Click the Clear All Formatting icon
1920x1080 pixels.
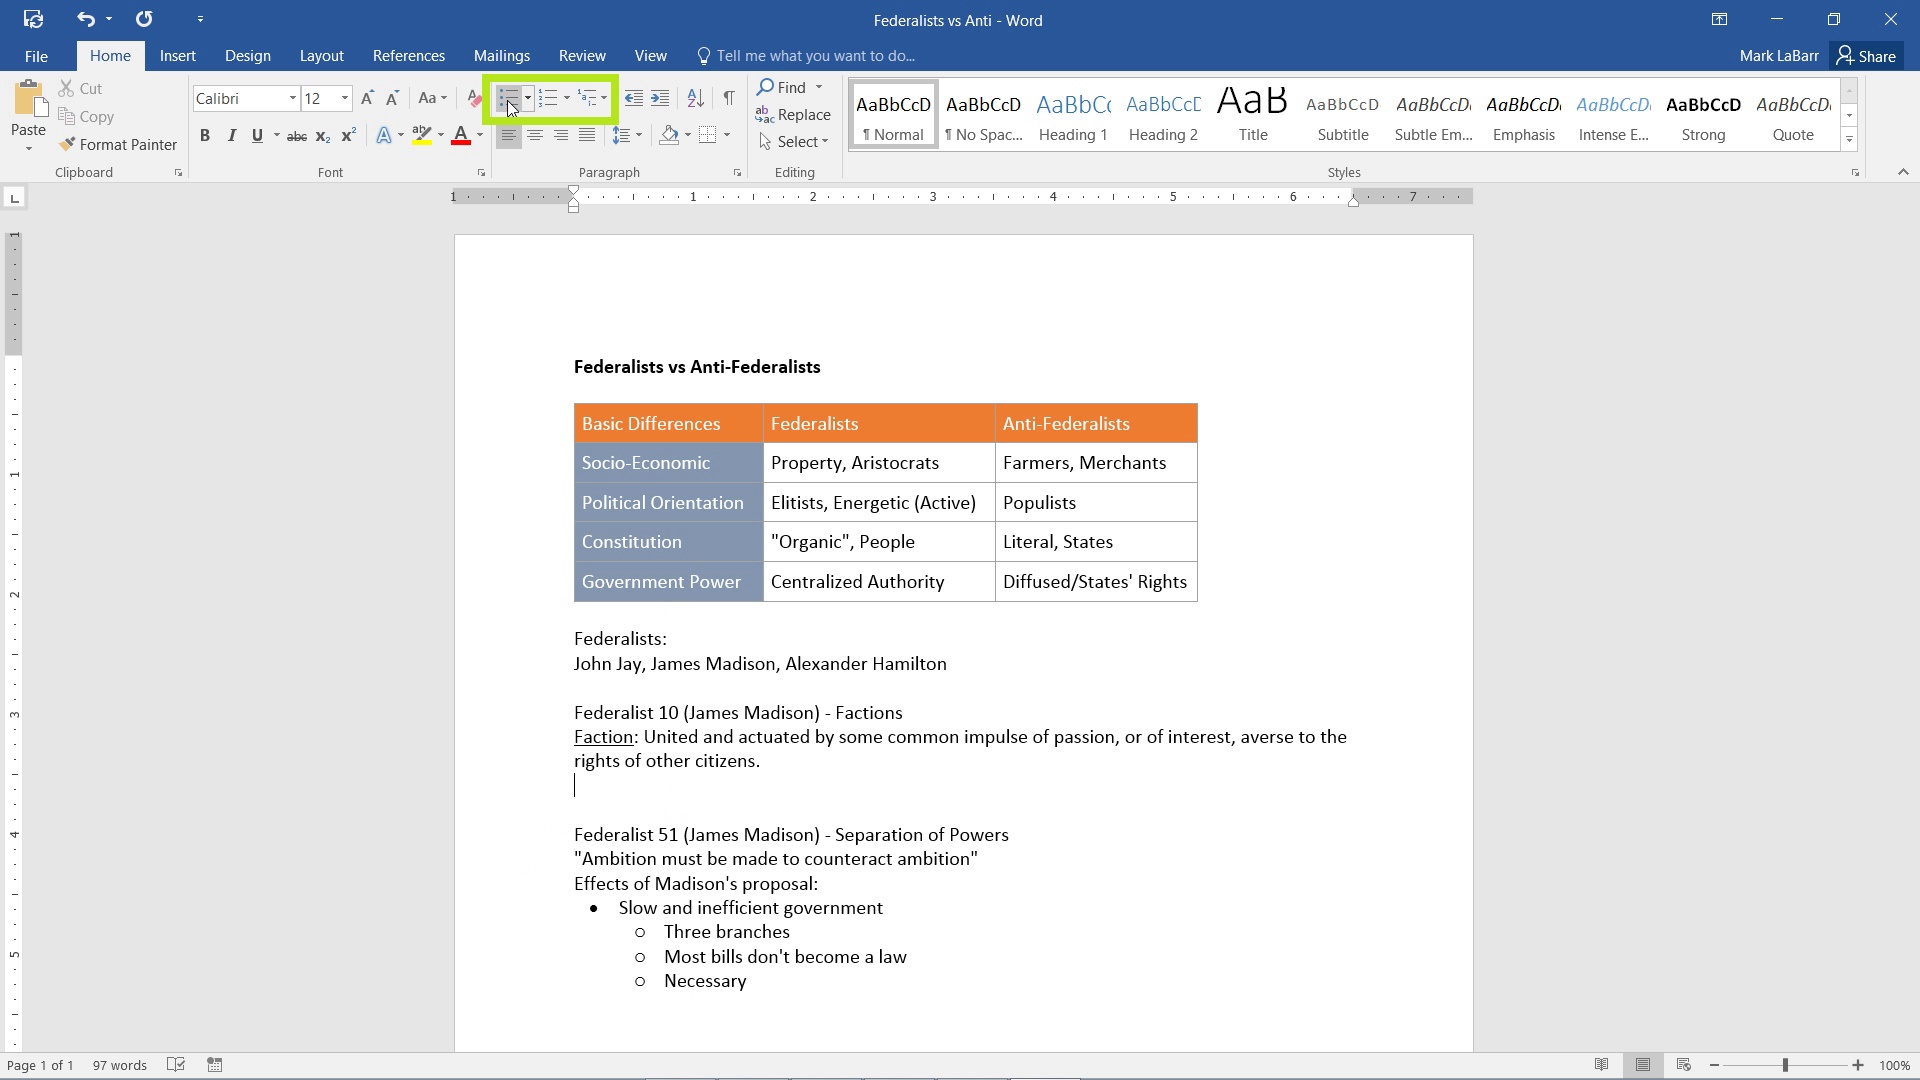point(474,98)
